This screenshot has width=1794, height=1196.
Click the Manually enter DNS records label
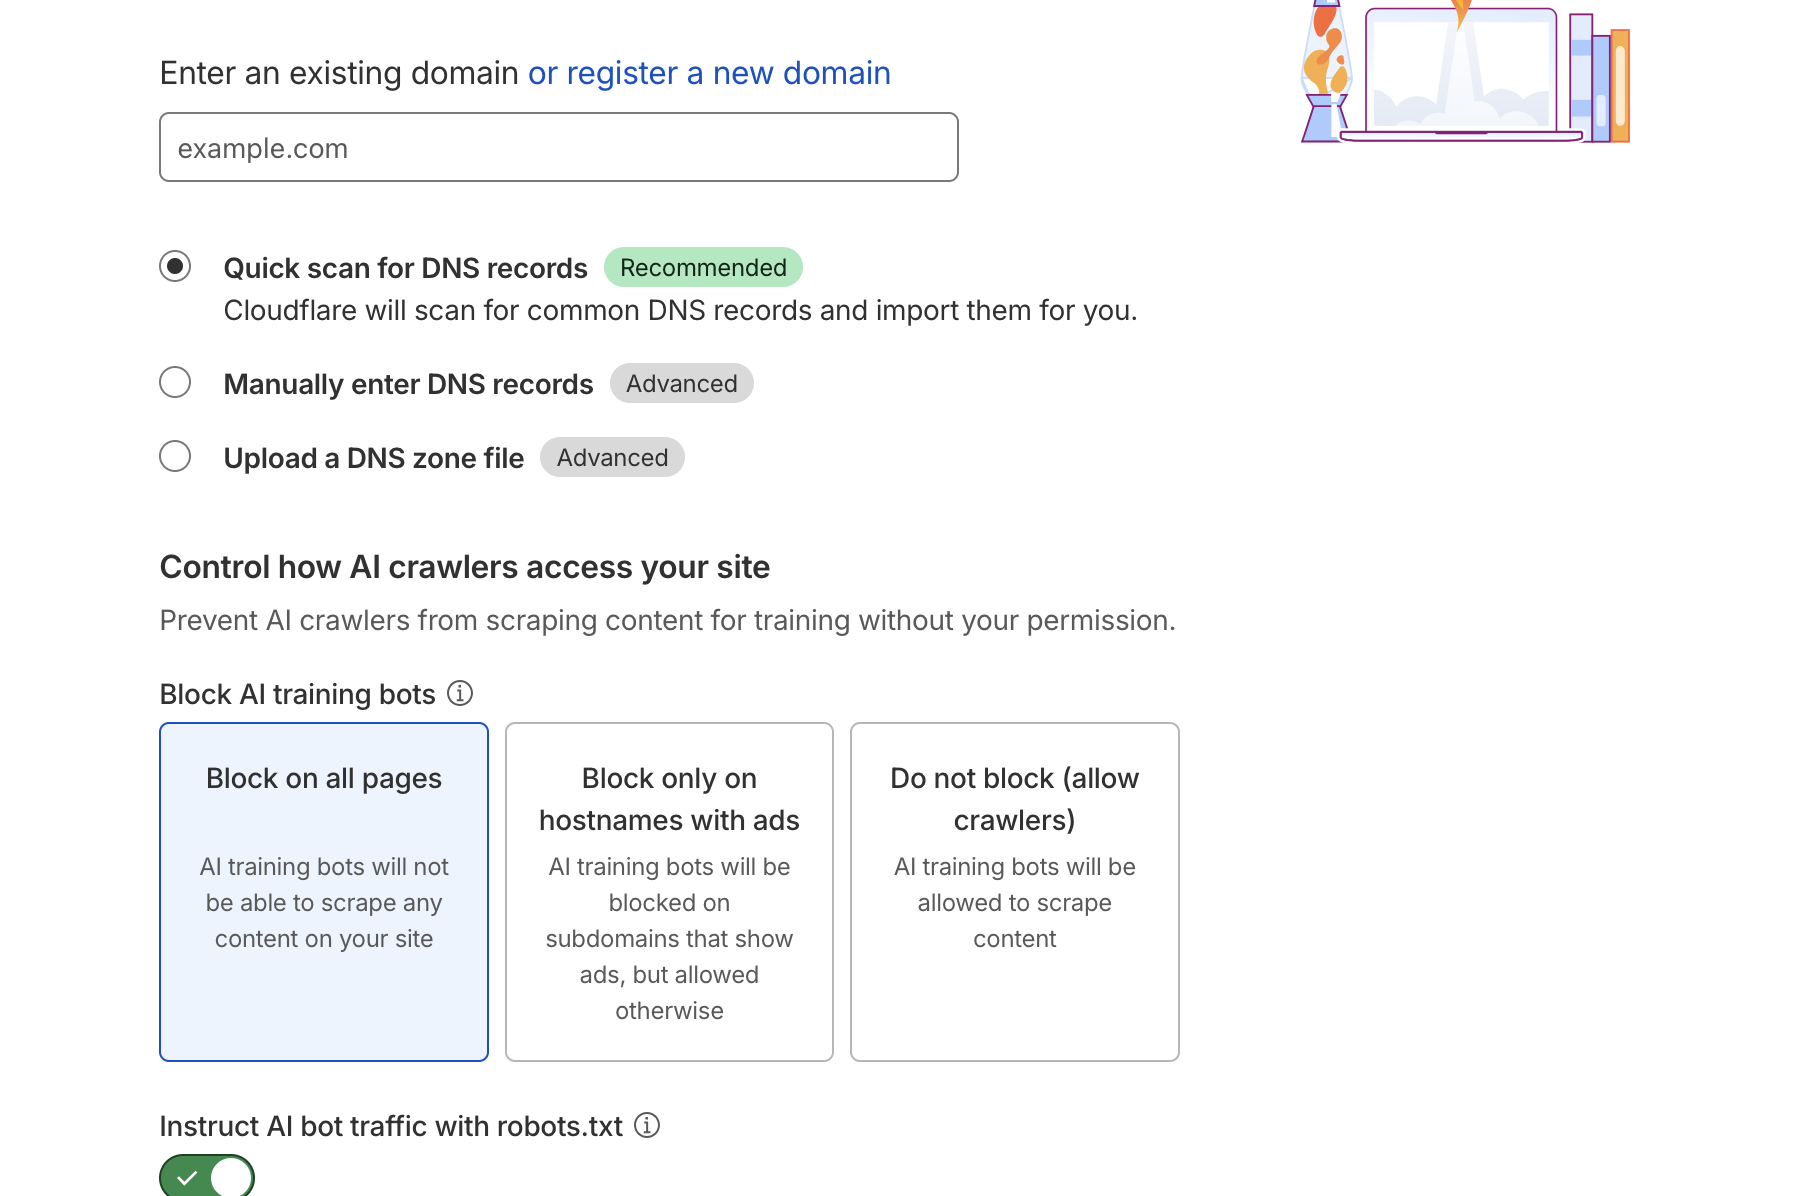[x=408, y=384]
